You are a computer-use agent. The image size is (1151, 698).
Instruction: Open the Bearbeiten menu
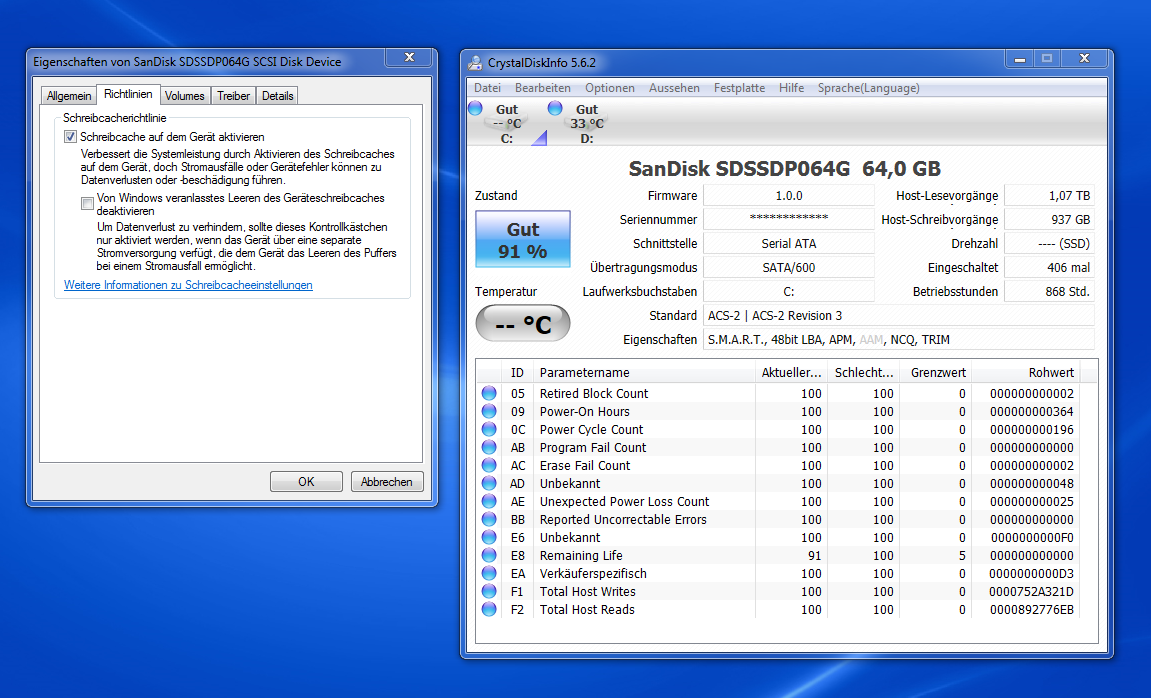[x=542, y=88]
